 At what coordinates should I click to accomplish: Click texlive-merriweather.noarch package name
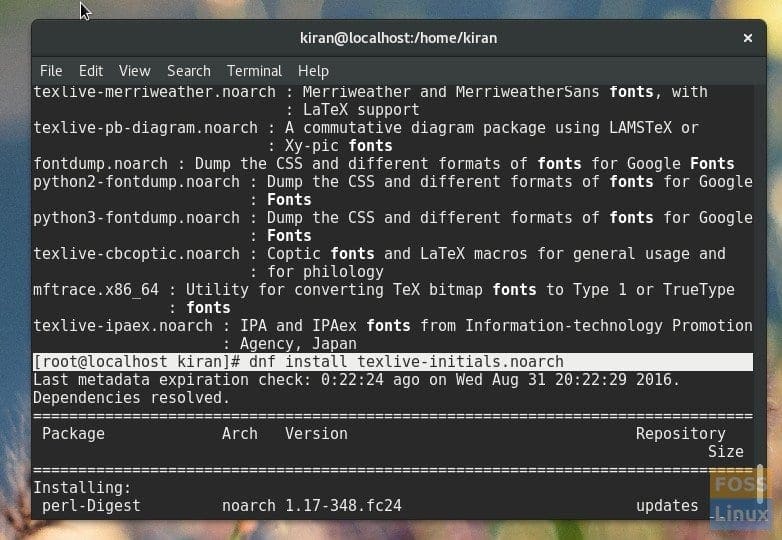tap(154, 92)
